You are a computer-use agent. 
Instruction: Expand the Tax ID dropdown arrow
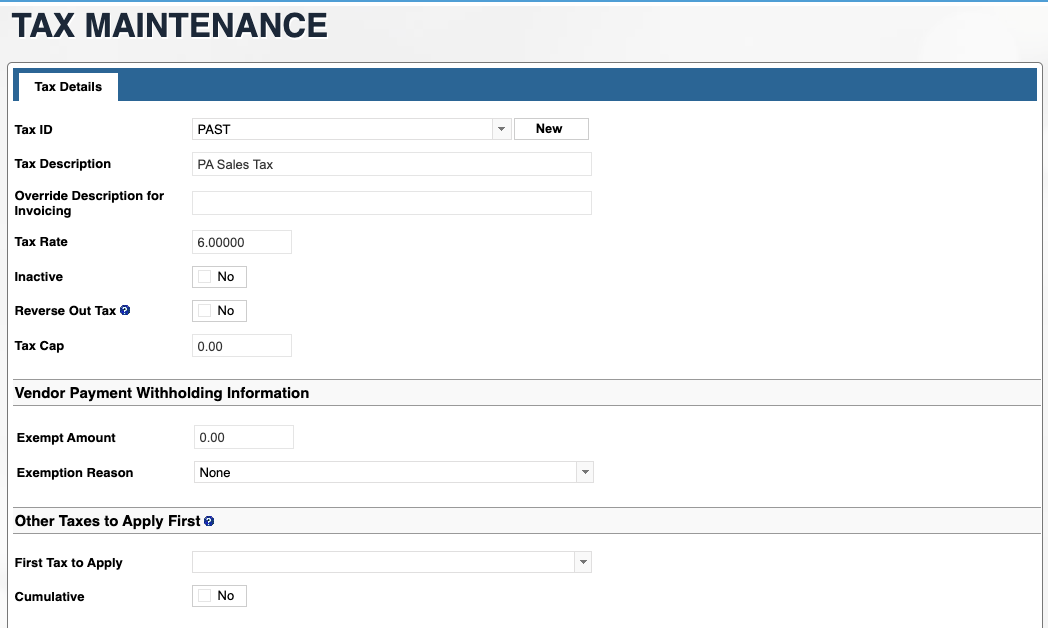[501, 129]
